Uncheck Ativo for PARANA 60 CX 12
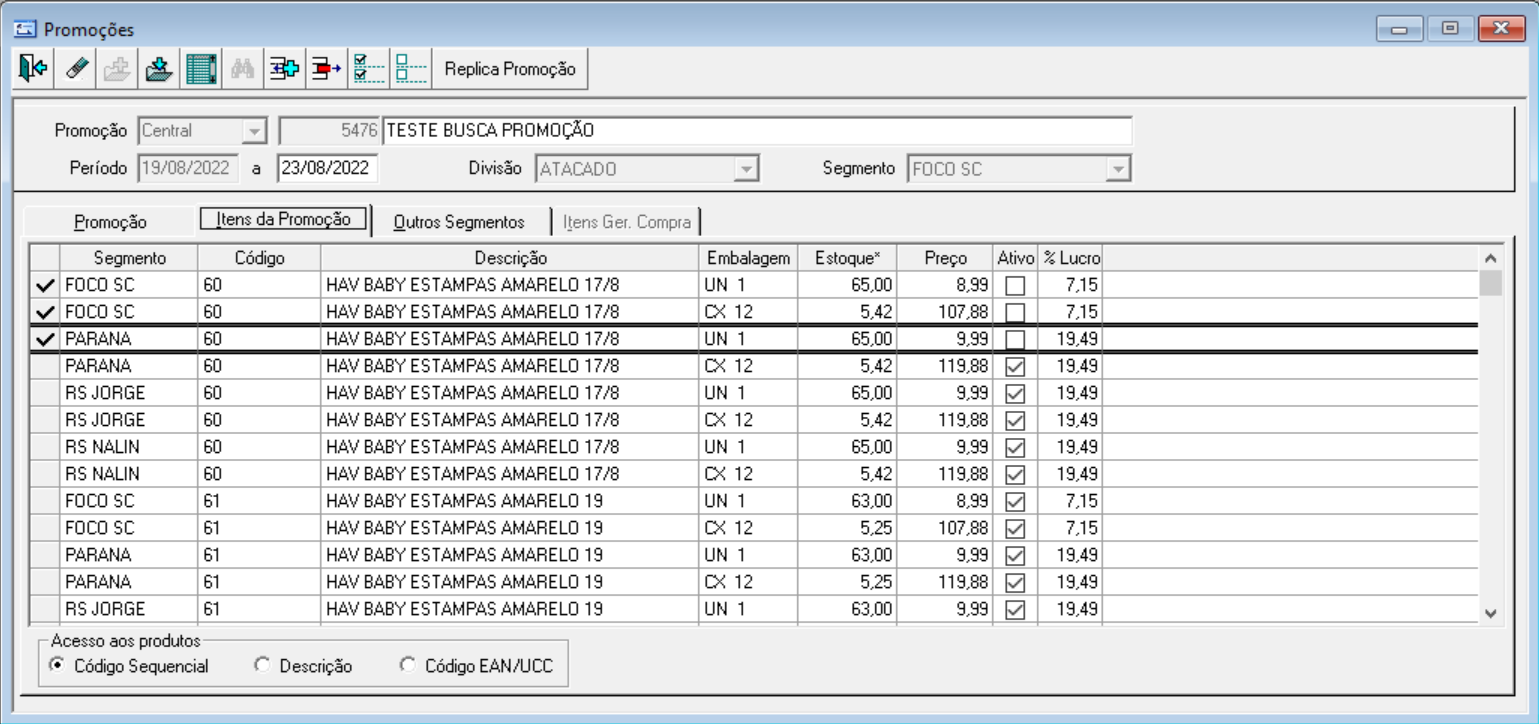The width and height of the screenshot is (1539, 724). point(1015,366)
